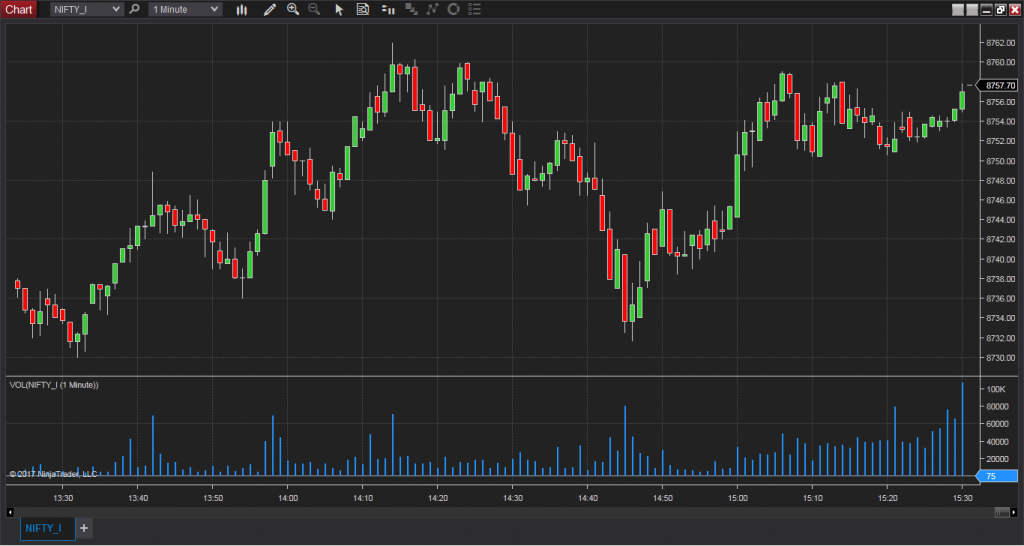
Task: Click the instrument search magnifier icon
Action: pyautogui.click(x=135, y=9)
